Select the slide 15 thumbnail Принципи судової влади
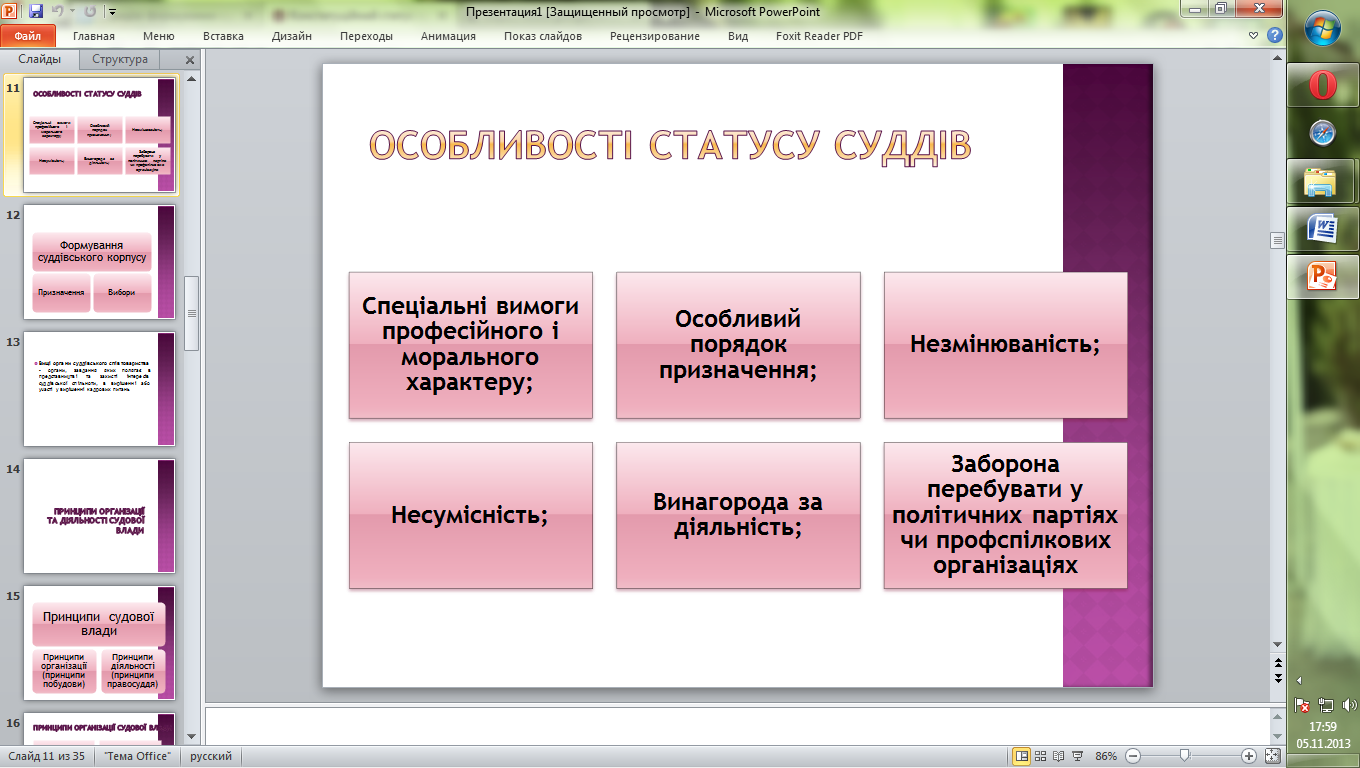1360x768 pixels. 99,643
